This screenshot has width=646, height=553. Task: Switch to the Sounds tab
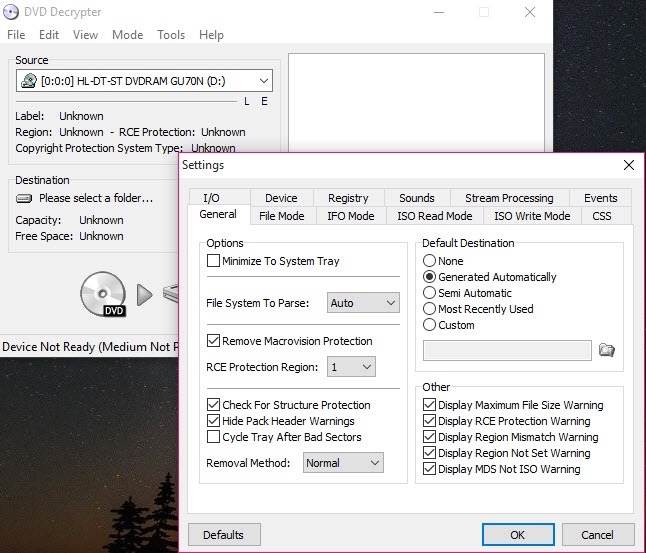[417, 198]
